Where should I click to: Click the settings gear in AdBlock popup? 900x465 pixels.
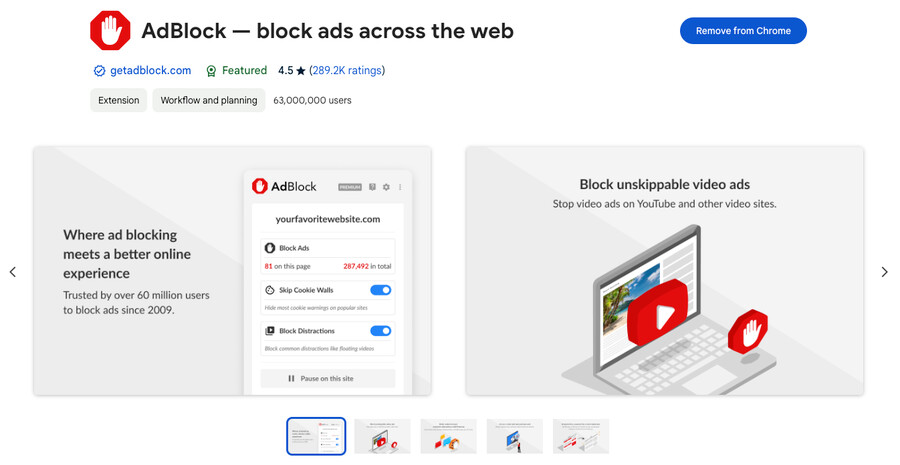click(x=386, y=187)
